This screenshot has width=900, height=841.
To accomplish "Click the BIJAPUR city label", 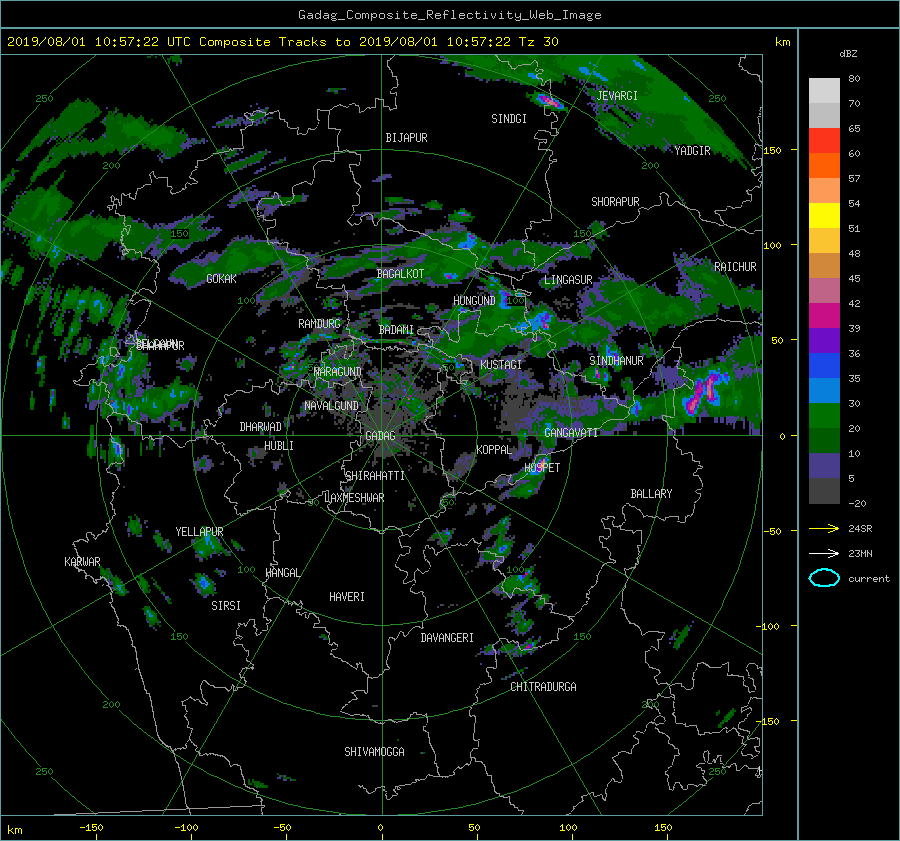I will (406, 138).
